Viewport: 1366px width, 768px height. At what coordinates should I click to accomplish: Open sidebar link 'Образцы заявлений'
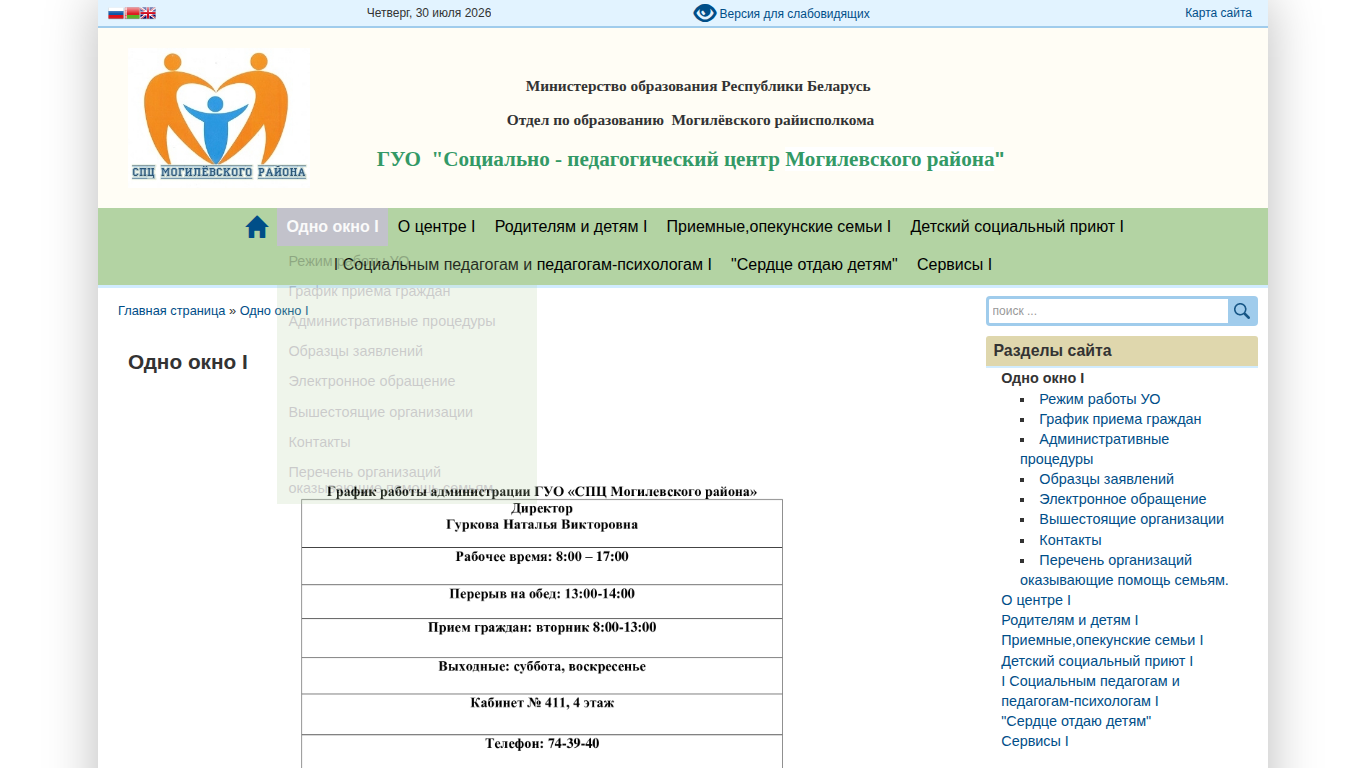coord(1107,479)
